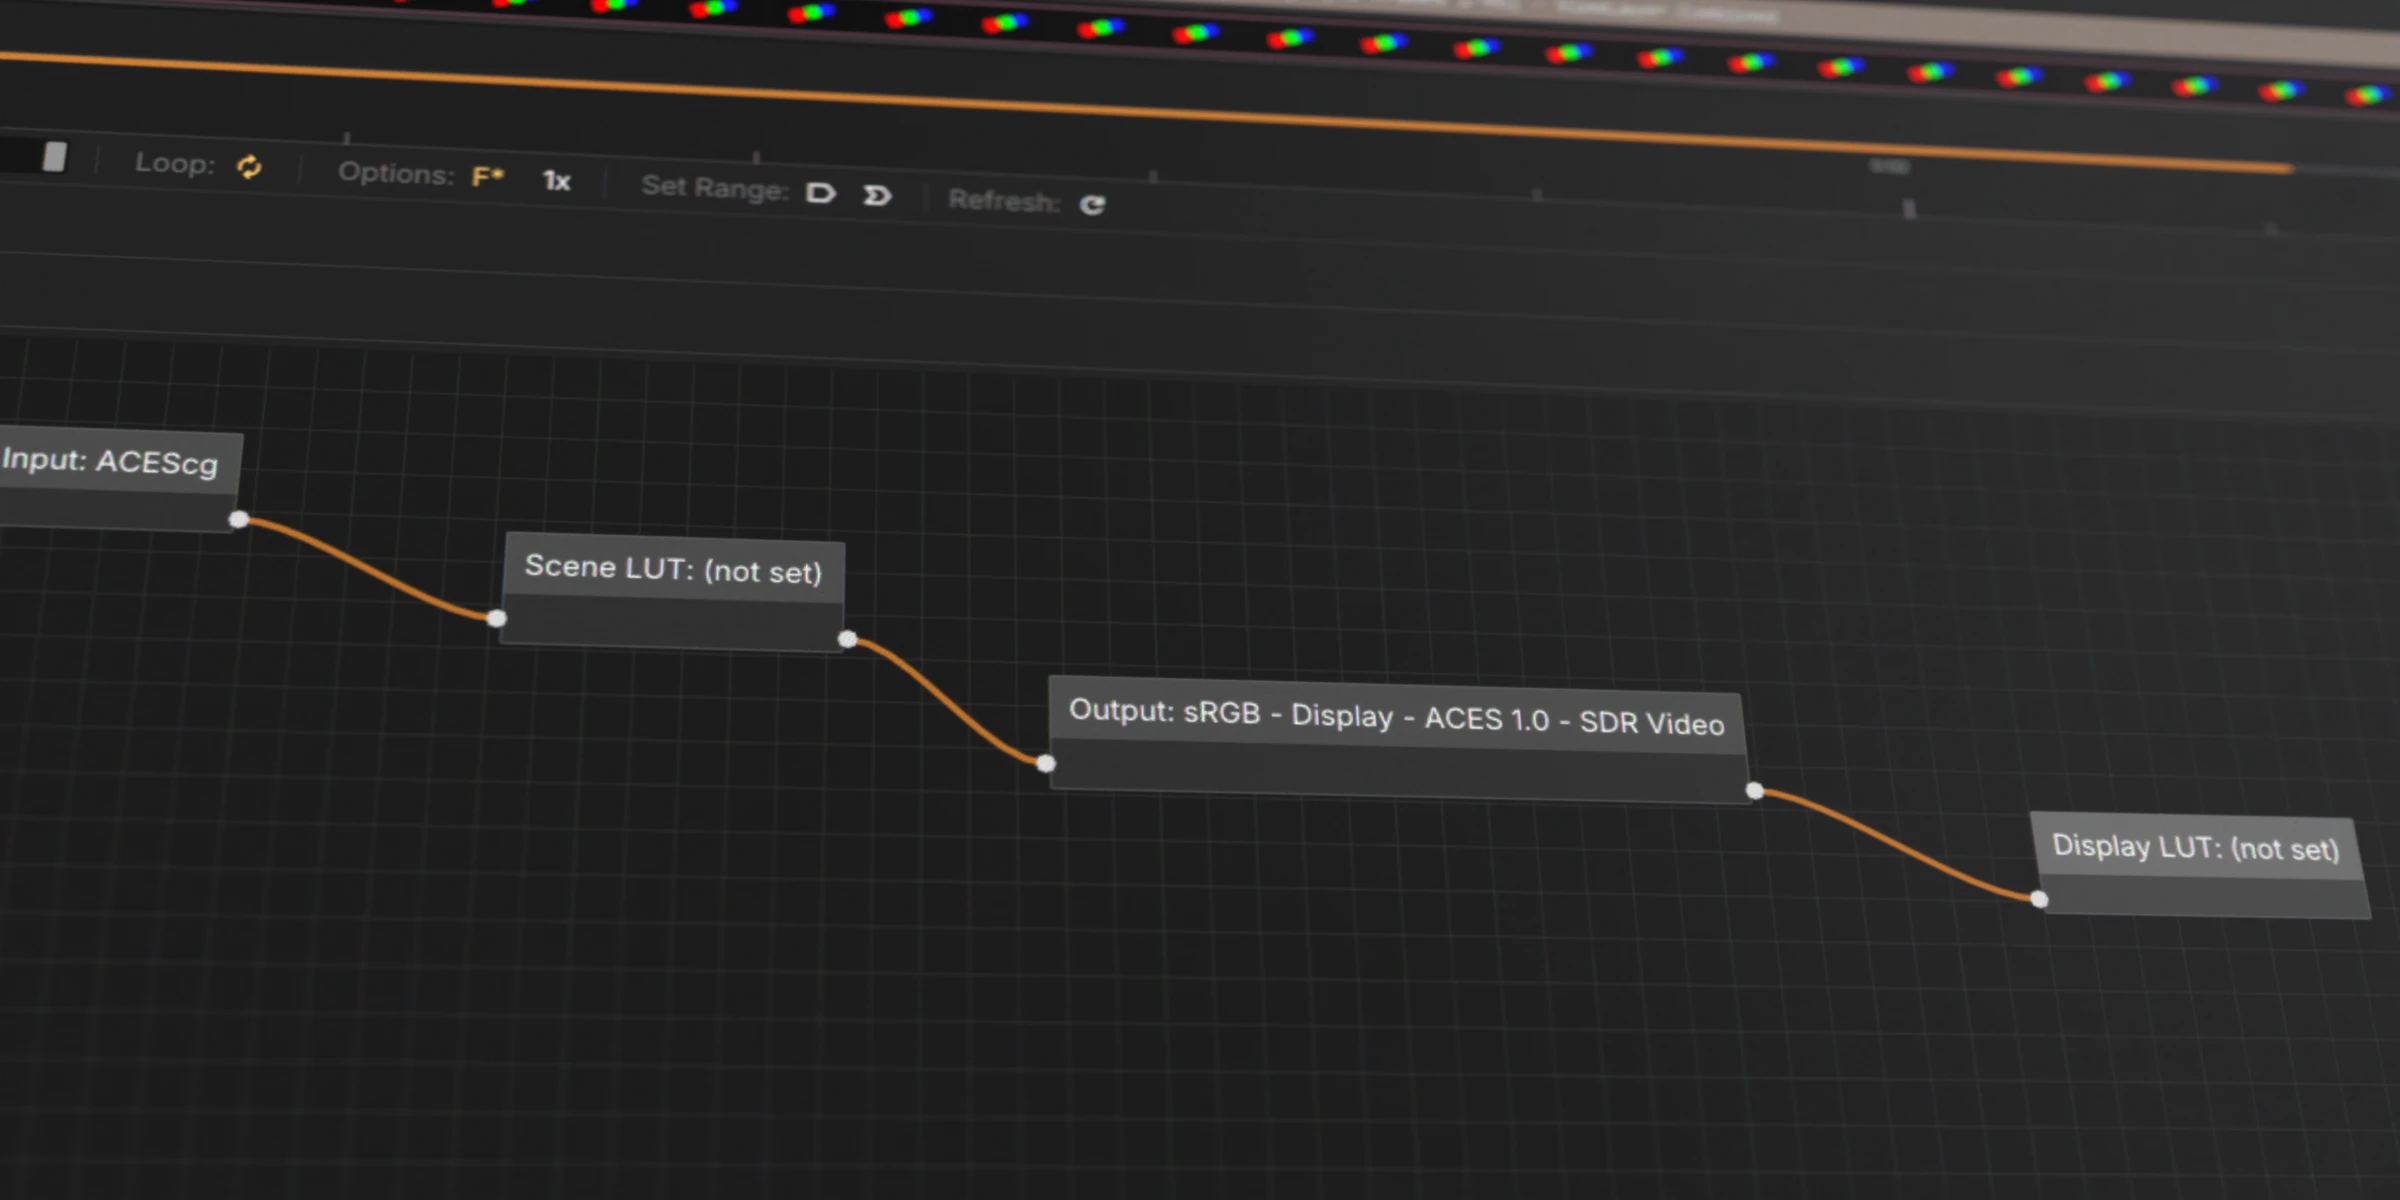Toggle the Scene LUT output connector

pos(849,638)
